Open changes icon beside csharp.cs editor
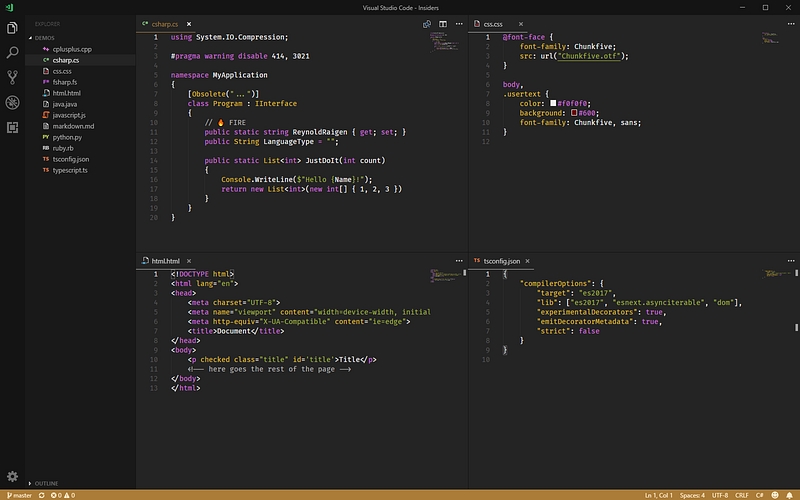The height and width of the screenshot is (500, 800). tap(427, 22)
